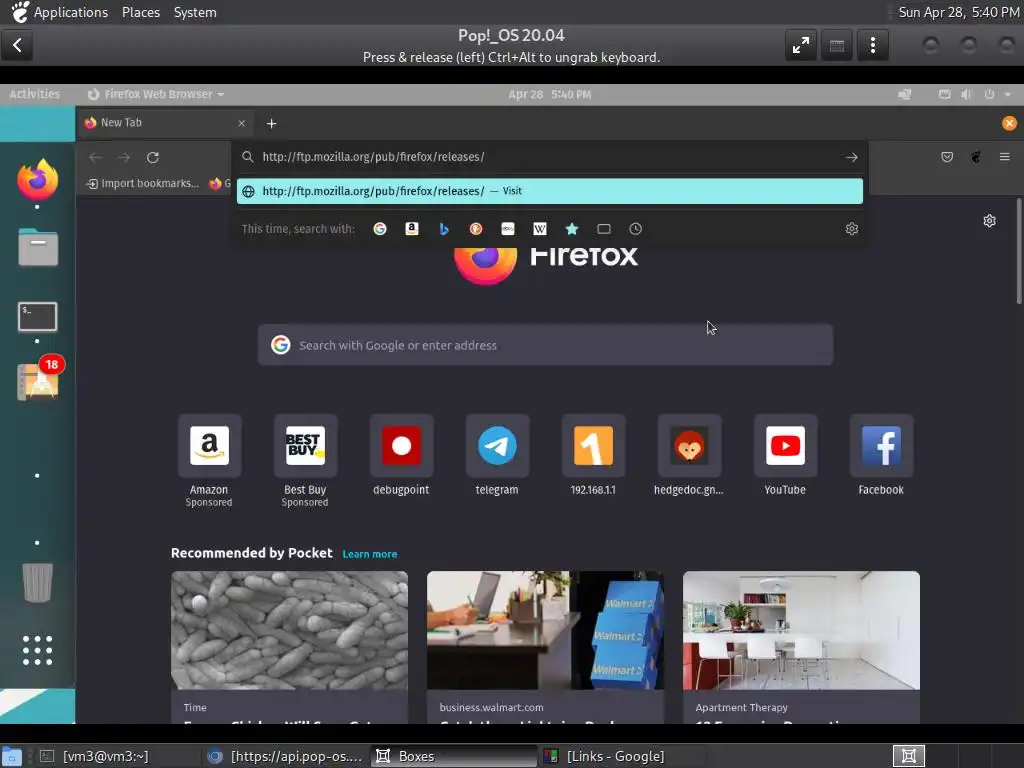
Task: Select the New Tab tab
Action: pos(163,123)
